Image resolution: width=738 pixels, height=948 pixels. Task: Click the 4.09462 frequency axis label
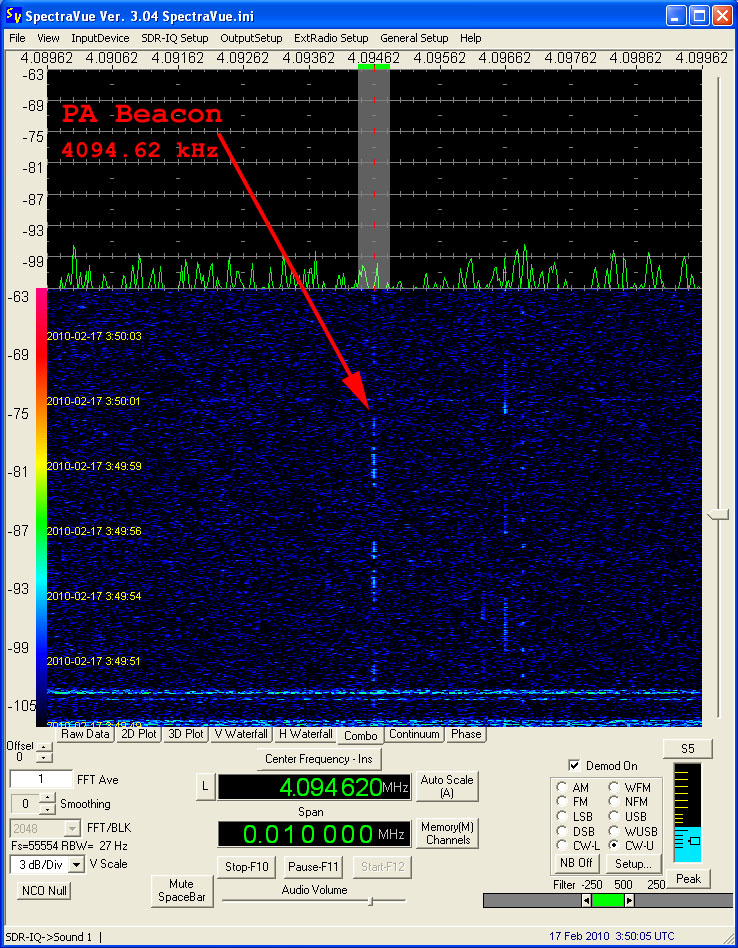374,58
